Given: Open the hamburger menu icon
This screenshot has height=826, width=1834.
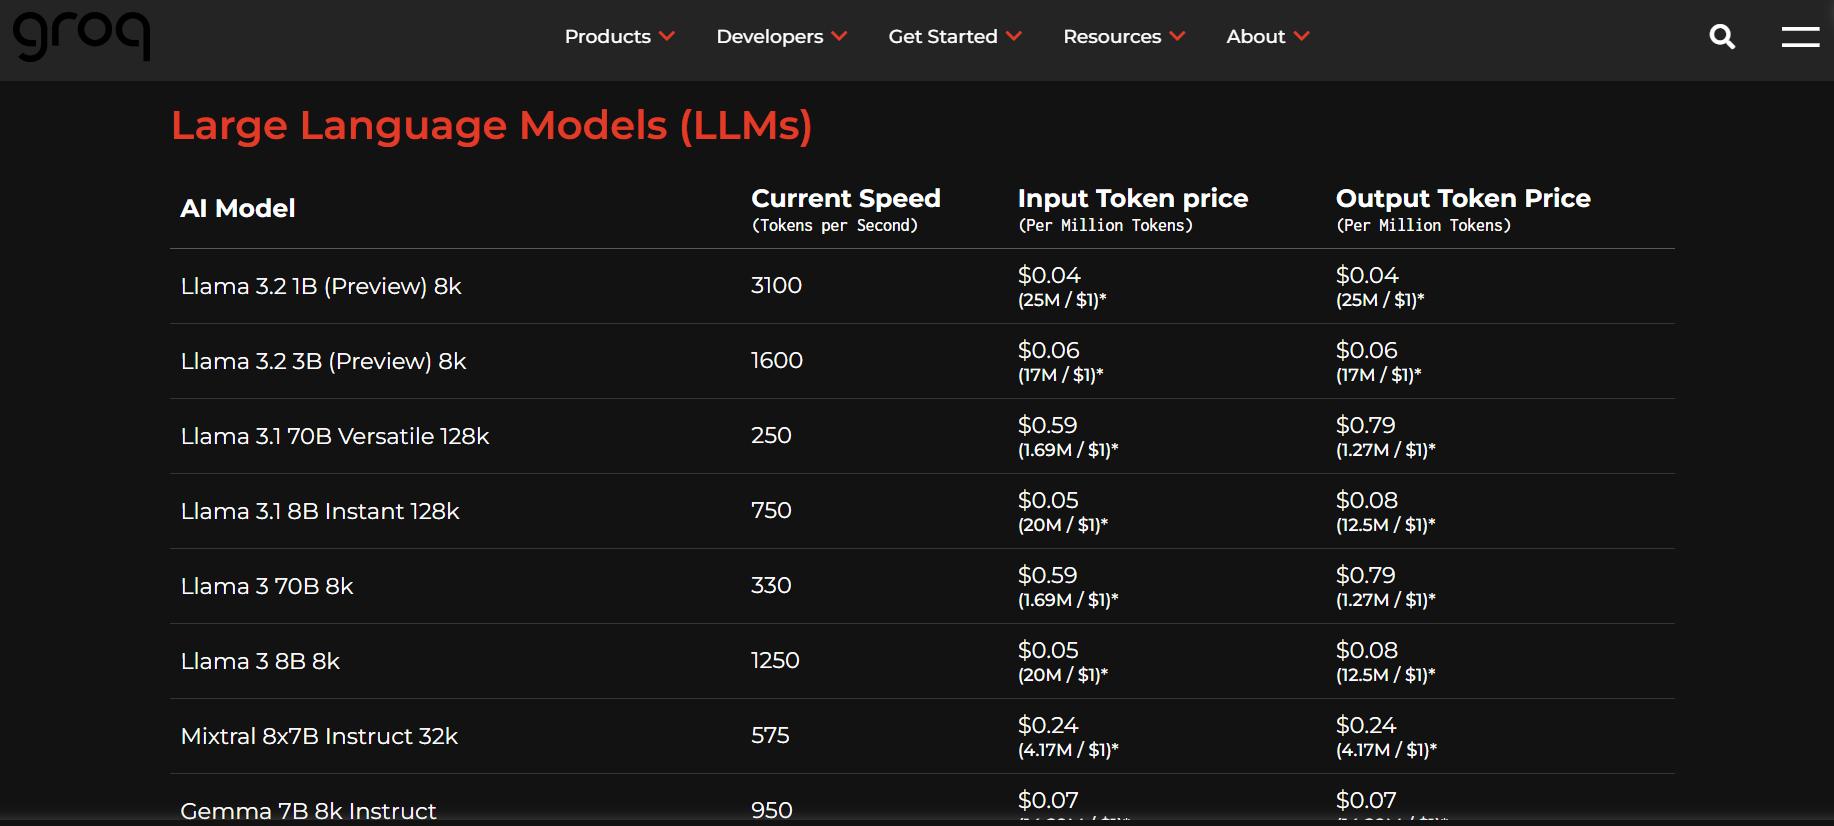Looking at the screenshot, I should (1800, 37).
